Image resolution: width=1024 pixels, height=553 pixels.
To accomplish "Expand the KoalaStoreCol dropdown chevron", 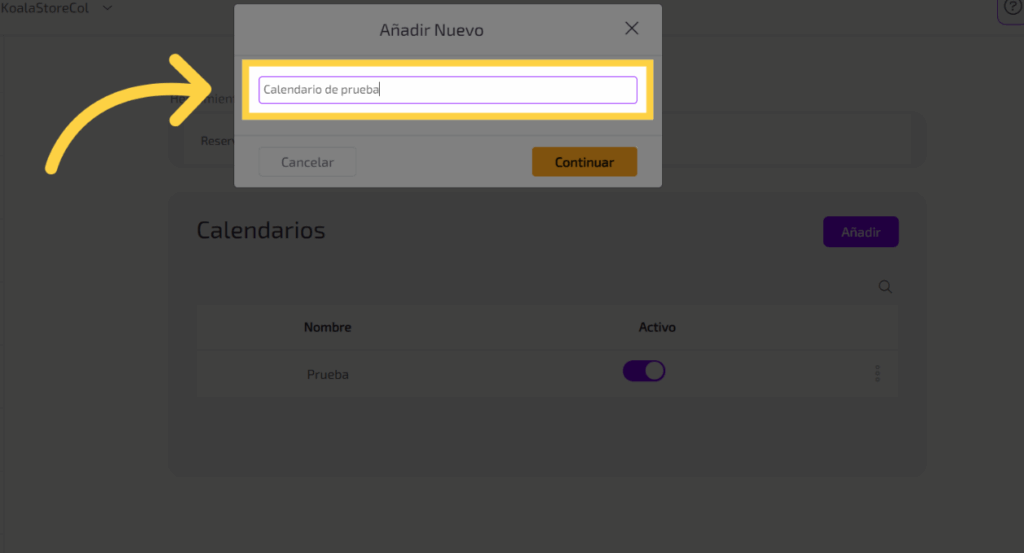I will click(x=107, y=8).
